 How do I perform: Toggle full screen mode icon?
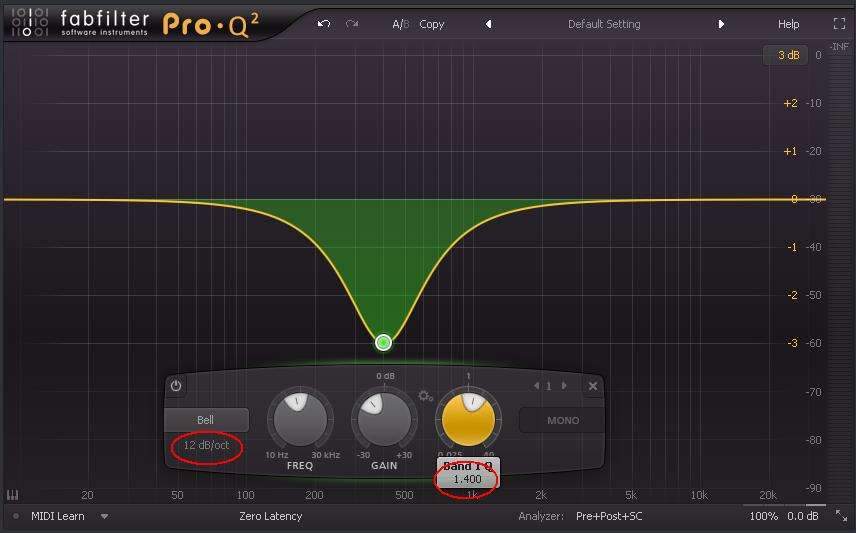839,24
